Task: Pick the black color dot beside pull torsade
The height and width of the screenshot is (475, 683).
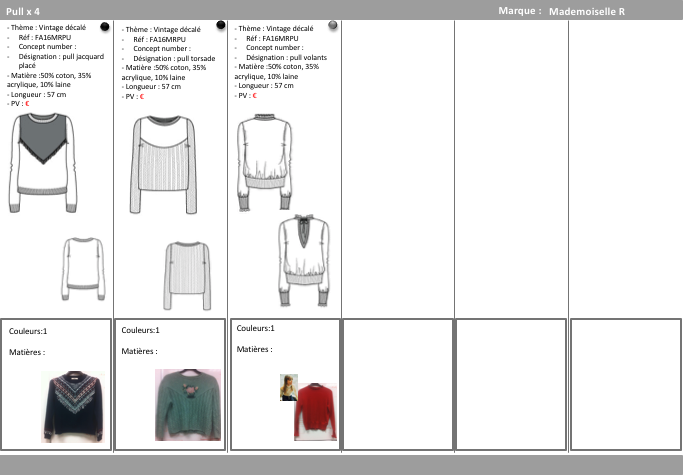Action: pyautogui.click(x=221, y=25)
